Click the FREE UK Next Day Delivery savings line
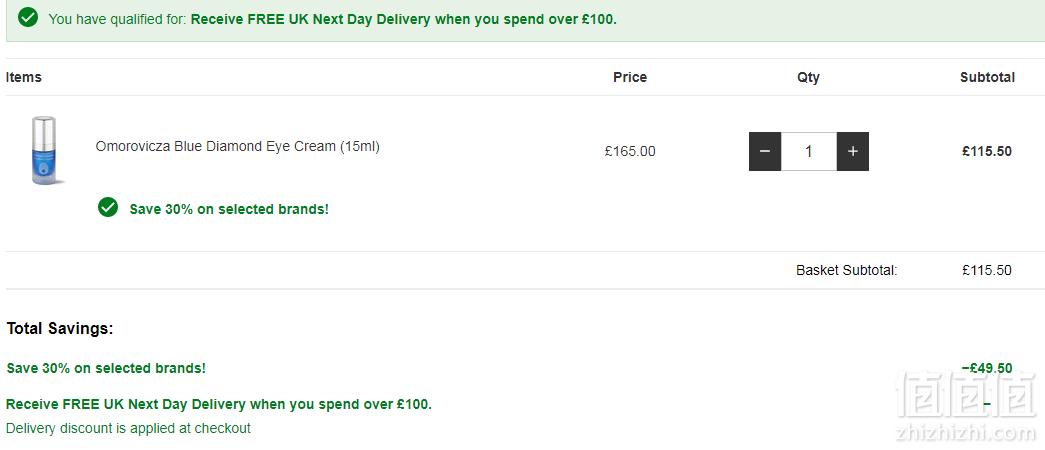Screen dimensions: 1045x450 coord(219,404)
